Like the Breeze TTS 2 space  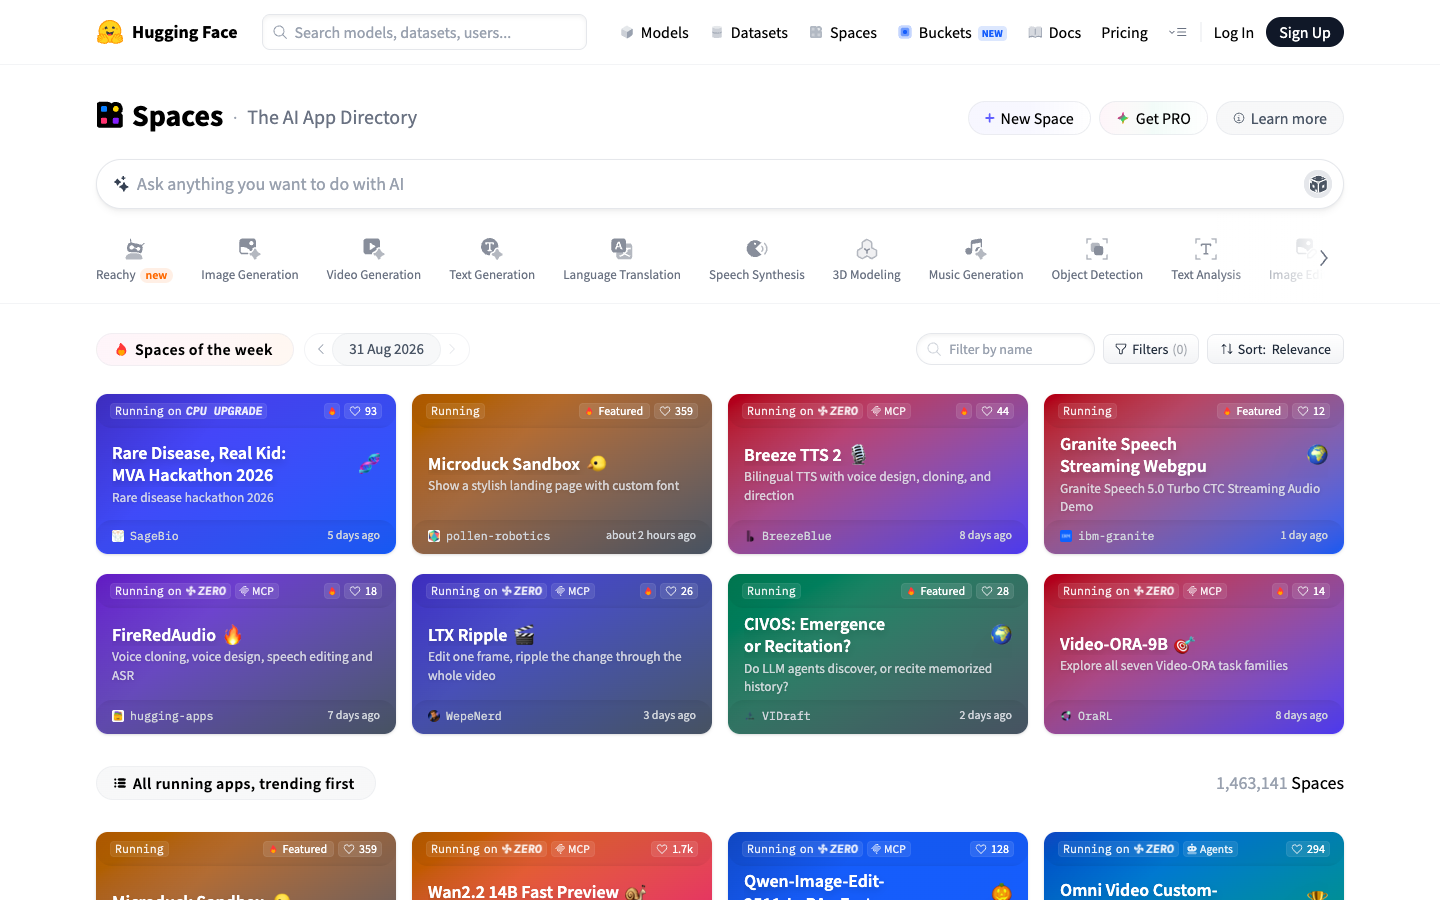[995, 411]
